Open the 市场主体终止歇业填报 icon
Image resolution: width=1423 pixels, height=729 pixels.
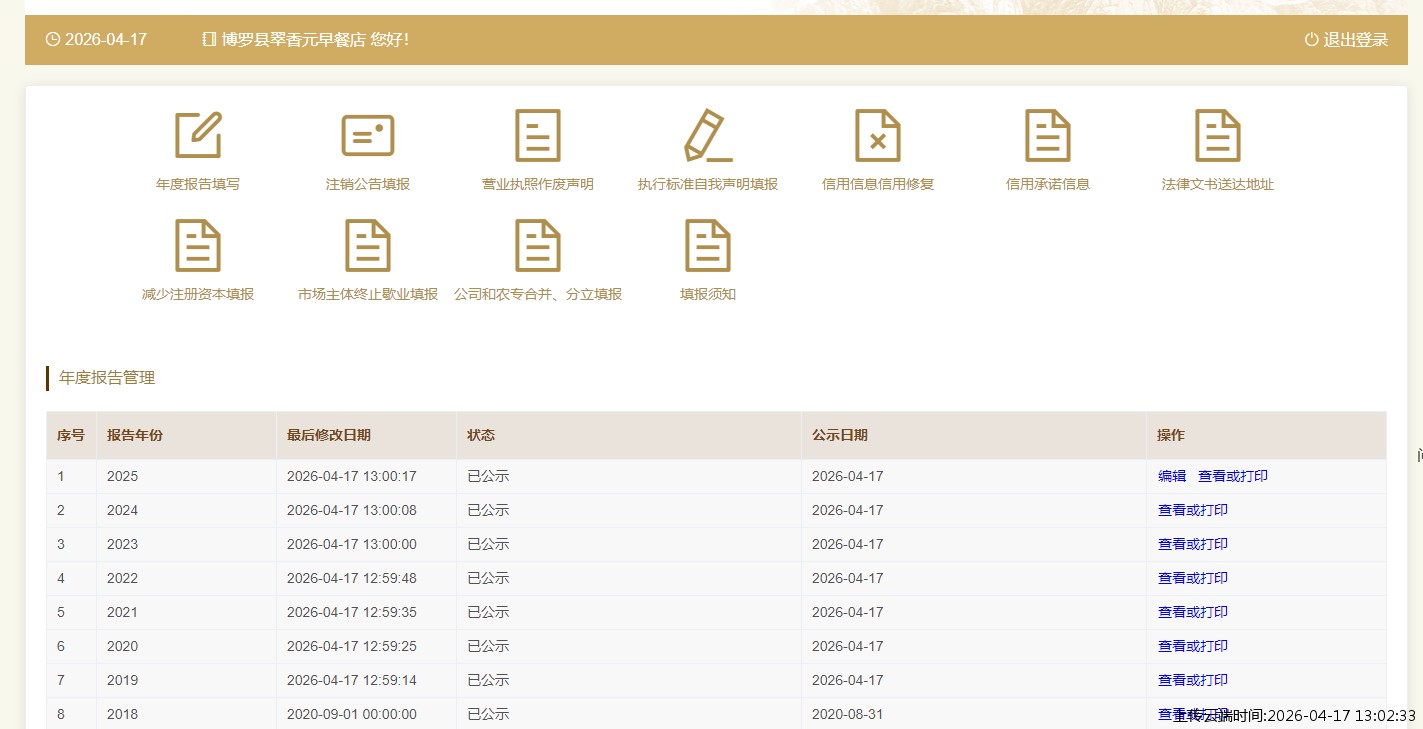coord(368,246)
